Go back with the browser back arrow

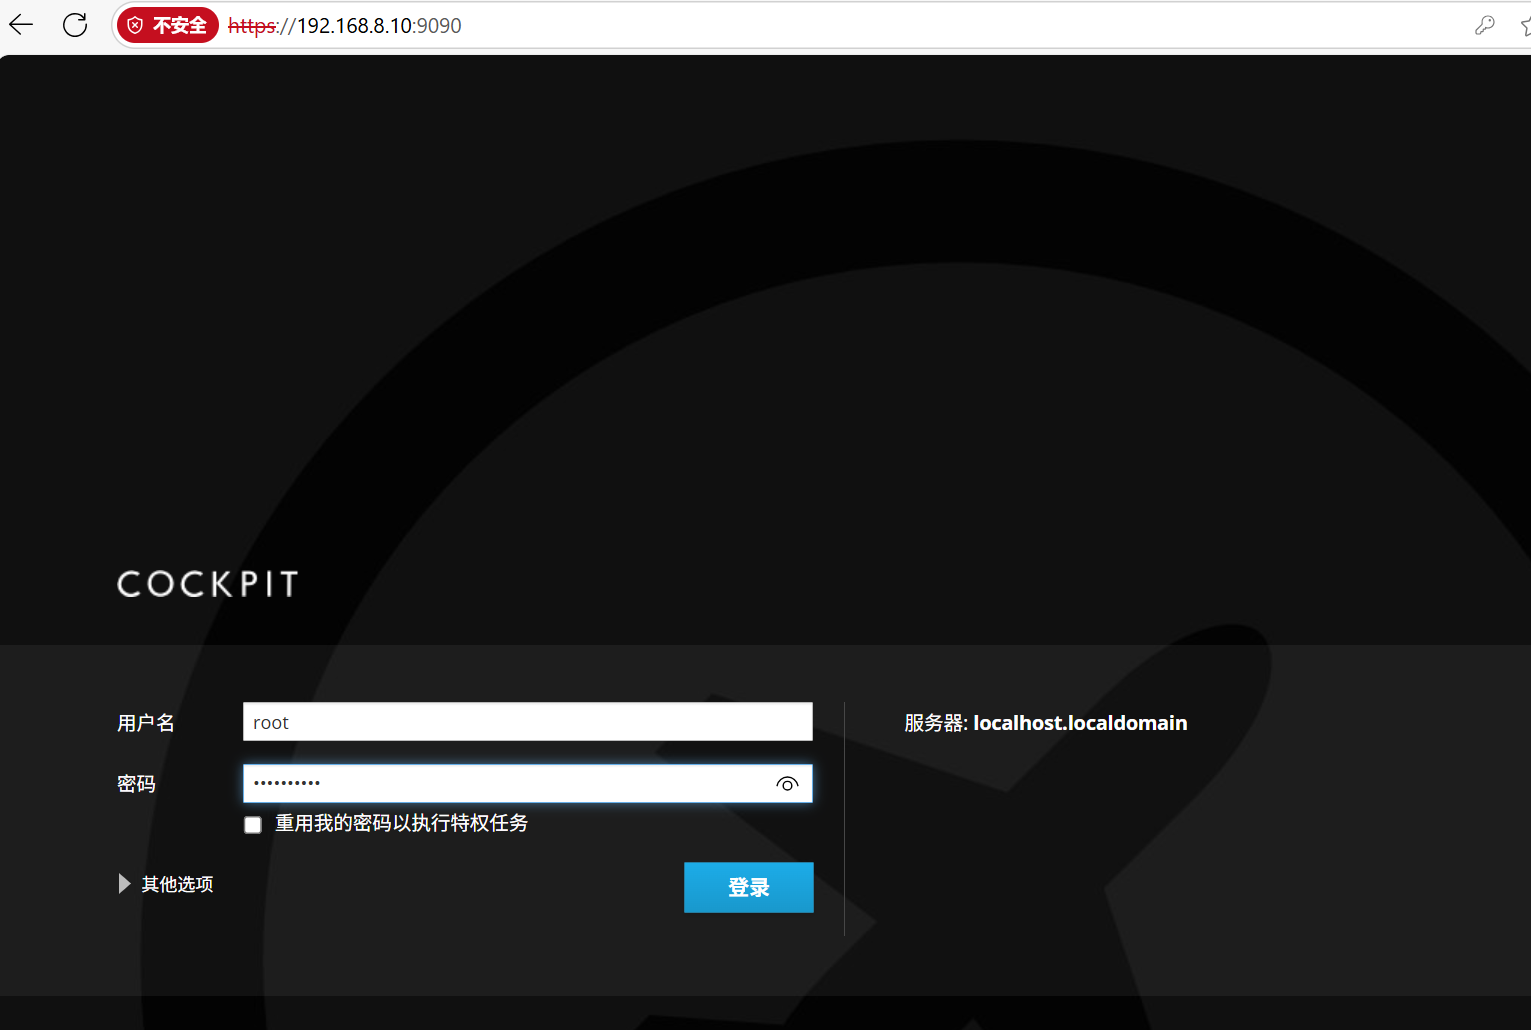(21, 25)
